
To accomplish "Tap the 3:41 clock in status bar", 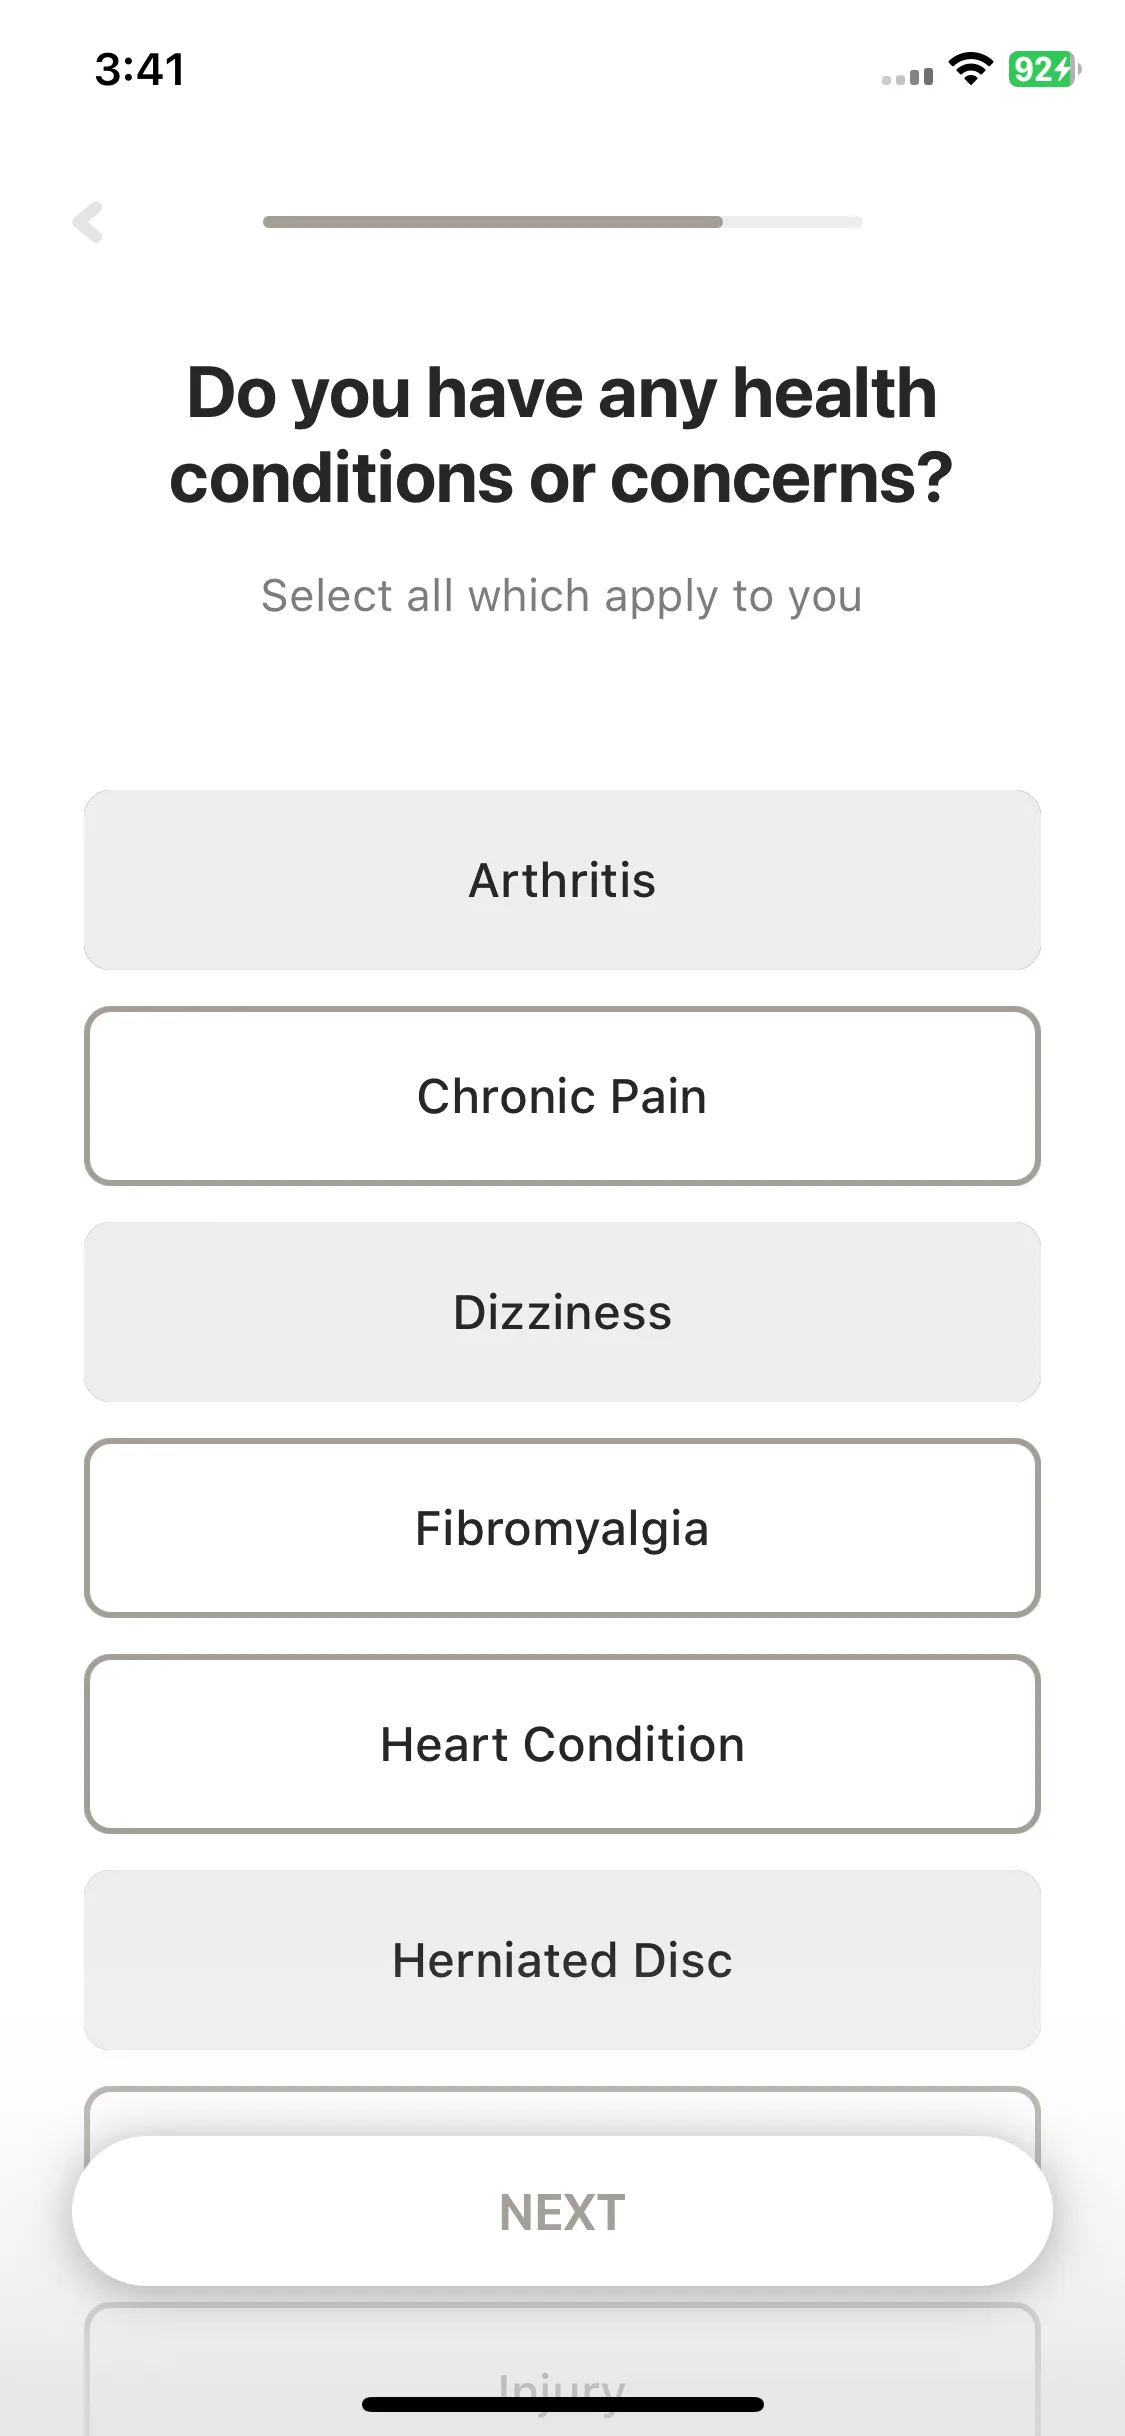I will pos(140,70).
